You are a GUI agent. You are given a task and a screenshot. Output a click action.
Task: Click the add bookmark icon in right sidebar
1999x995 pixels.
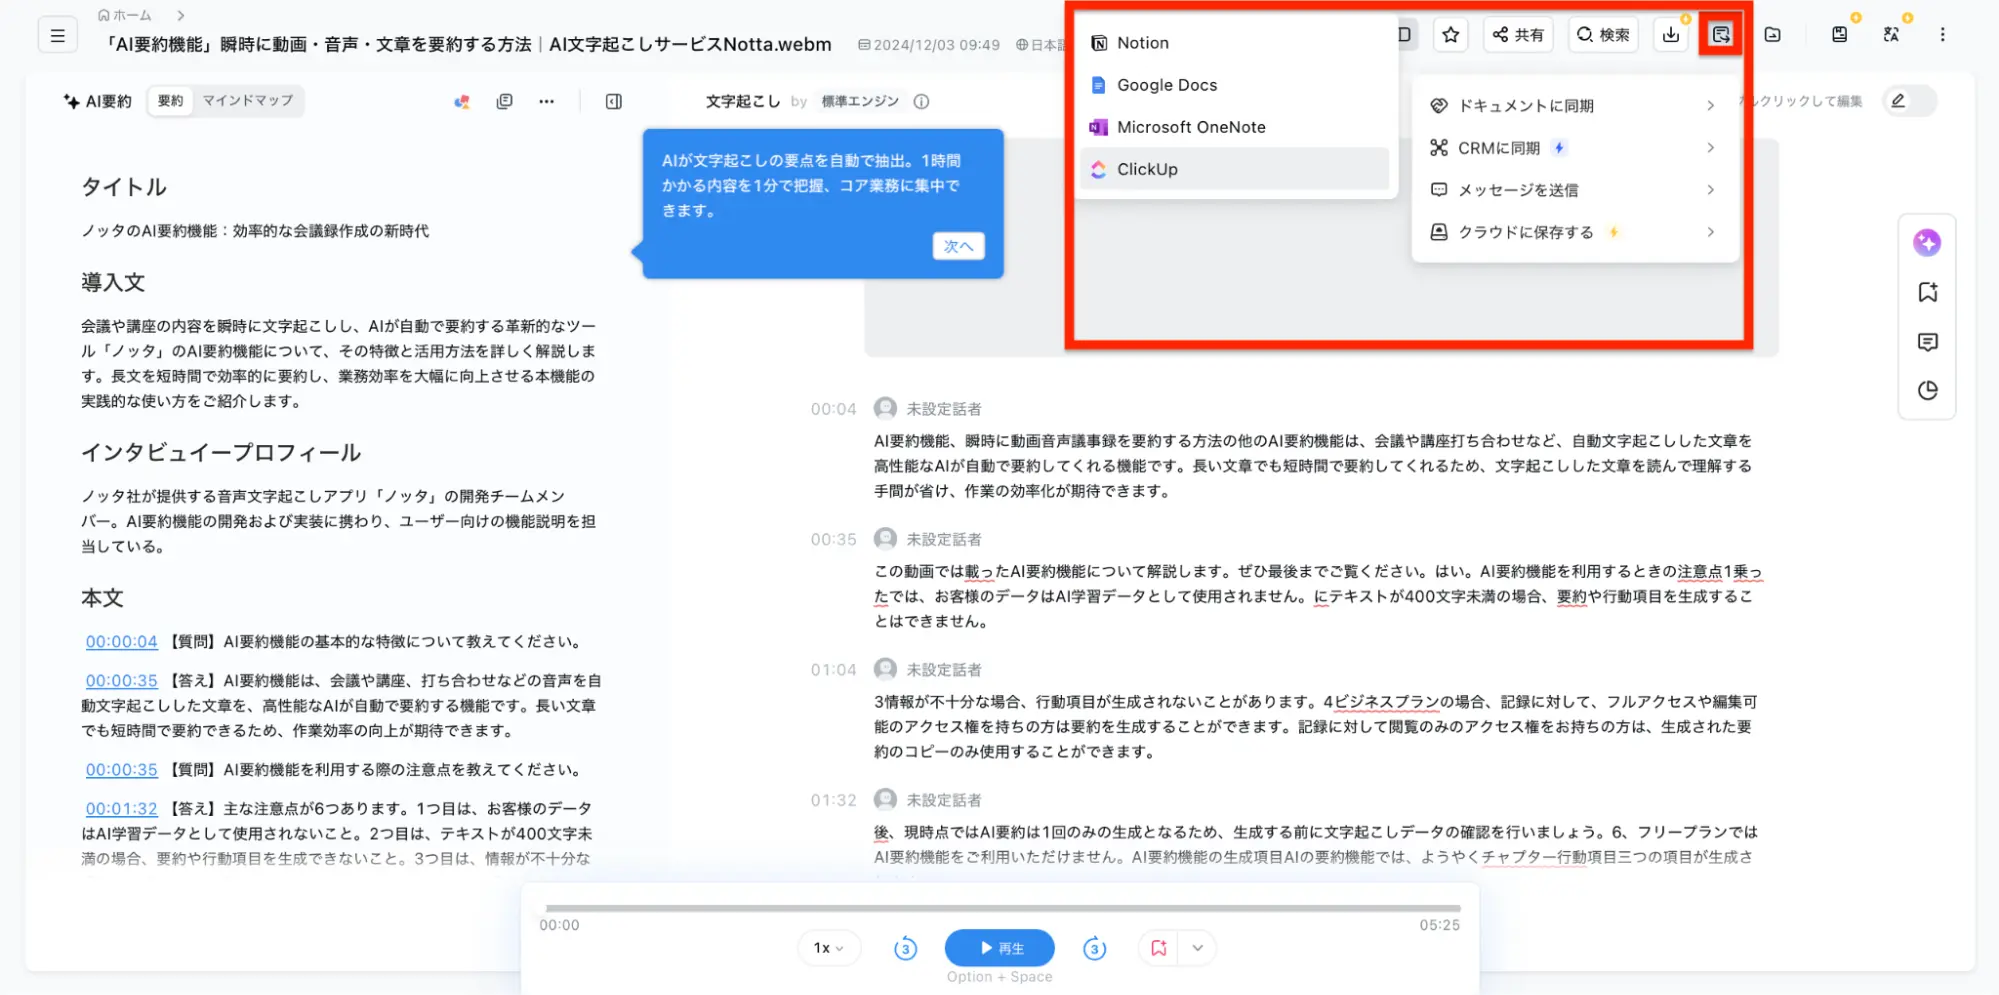1927,292
